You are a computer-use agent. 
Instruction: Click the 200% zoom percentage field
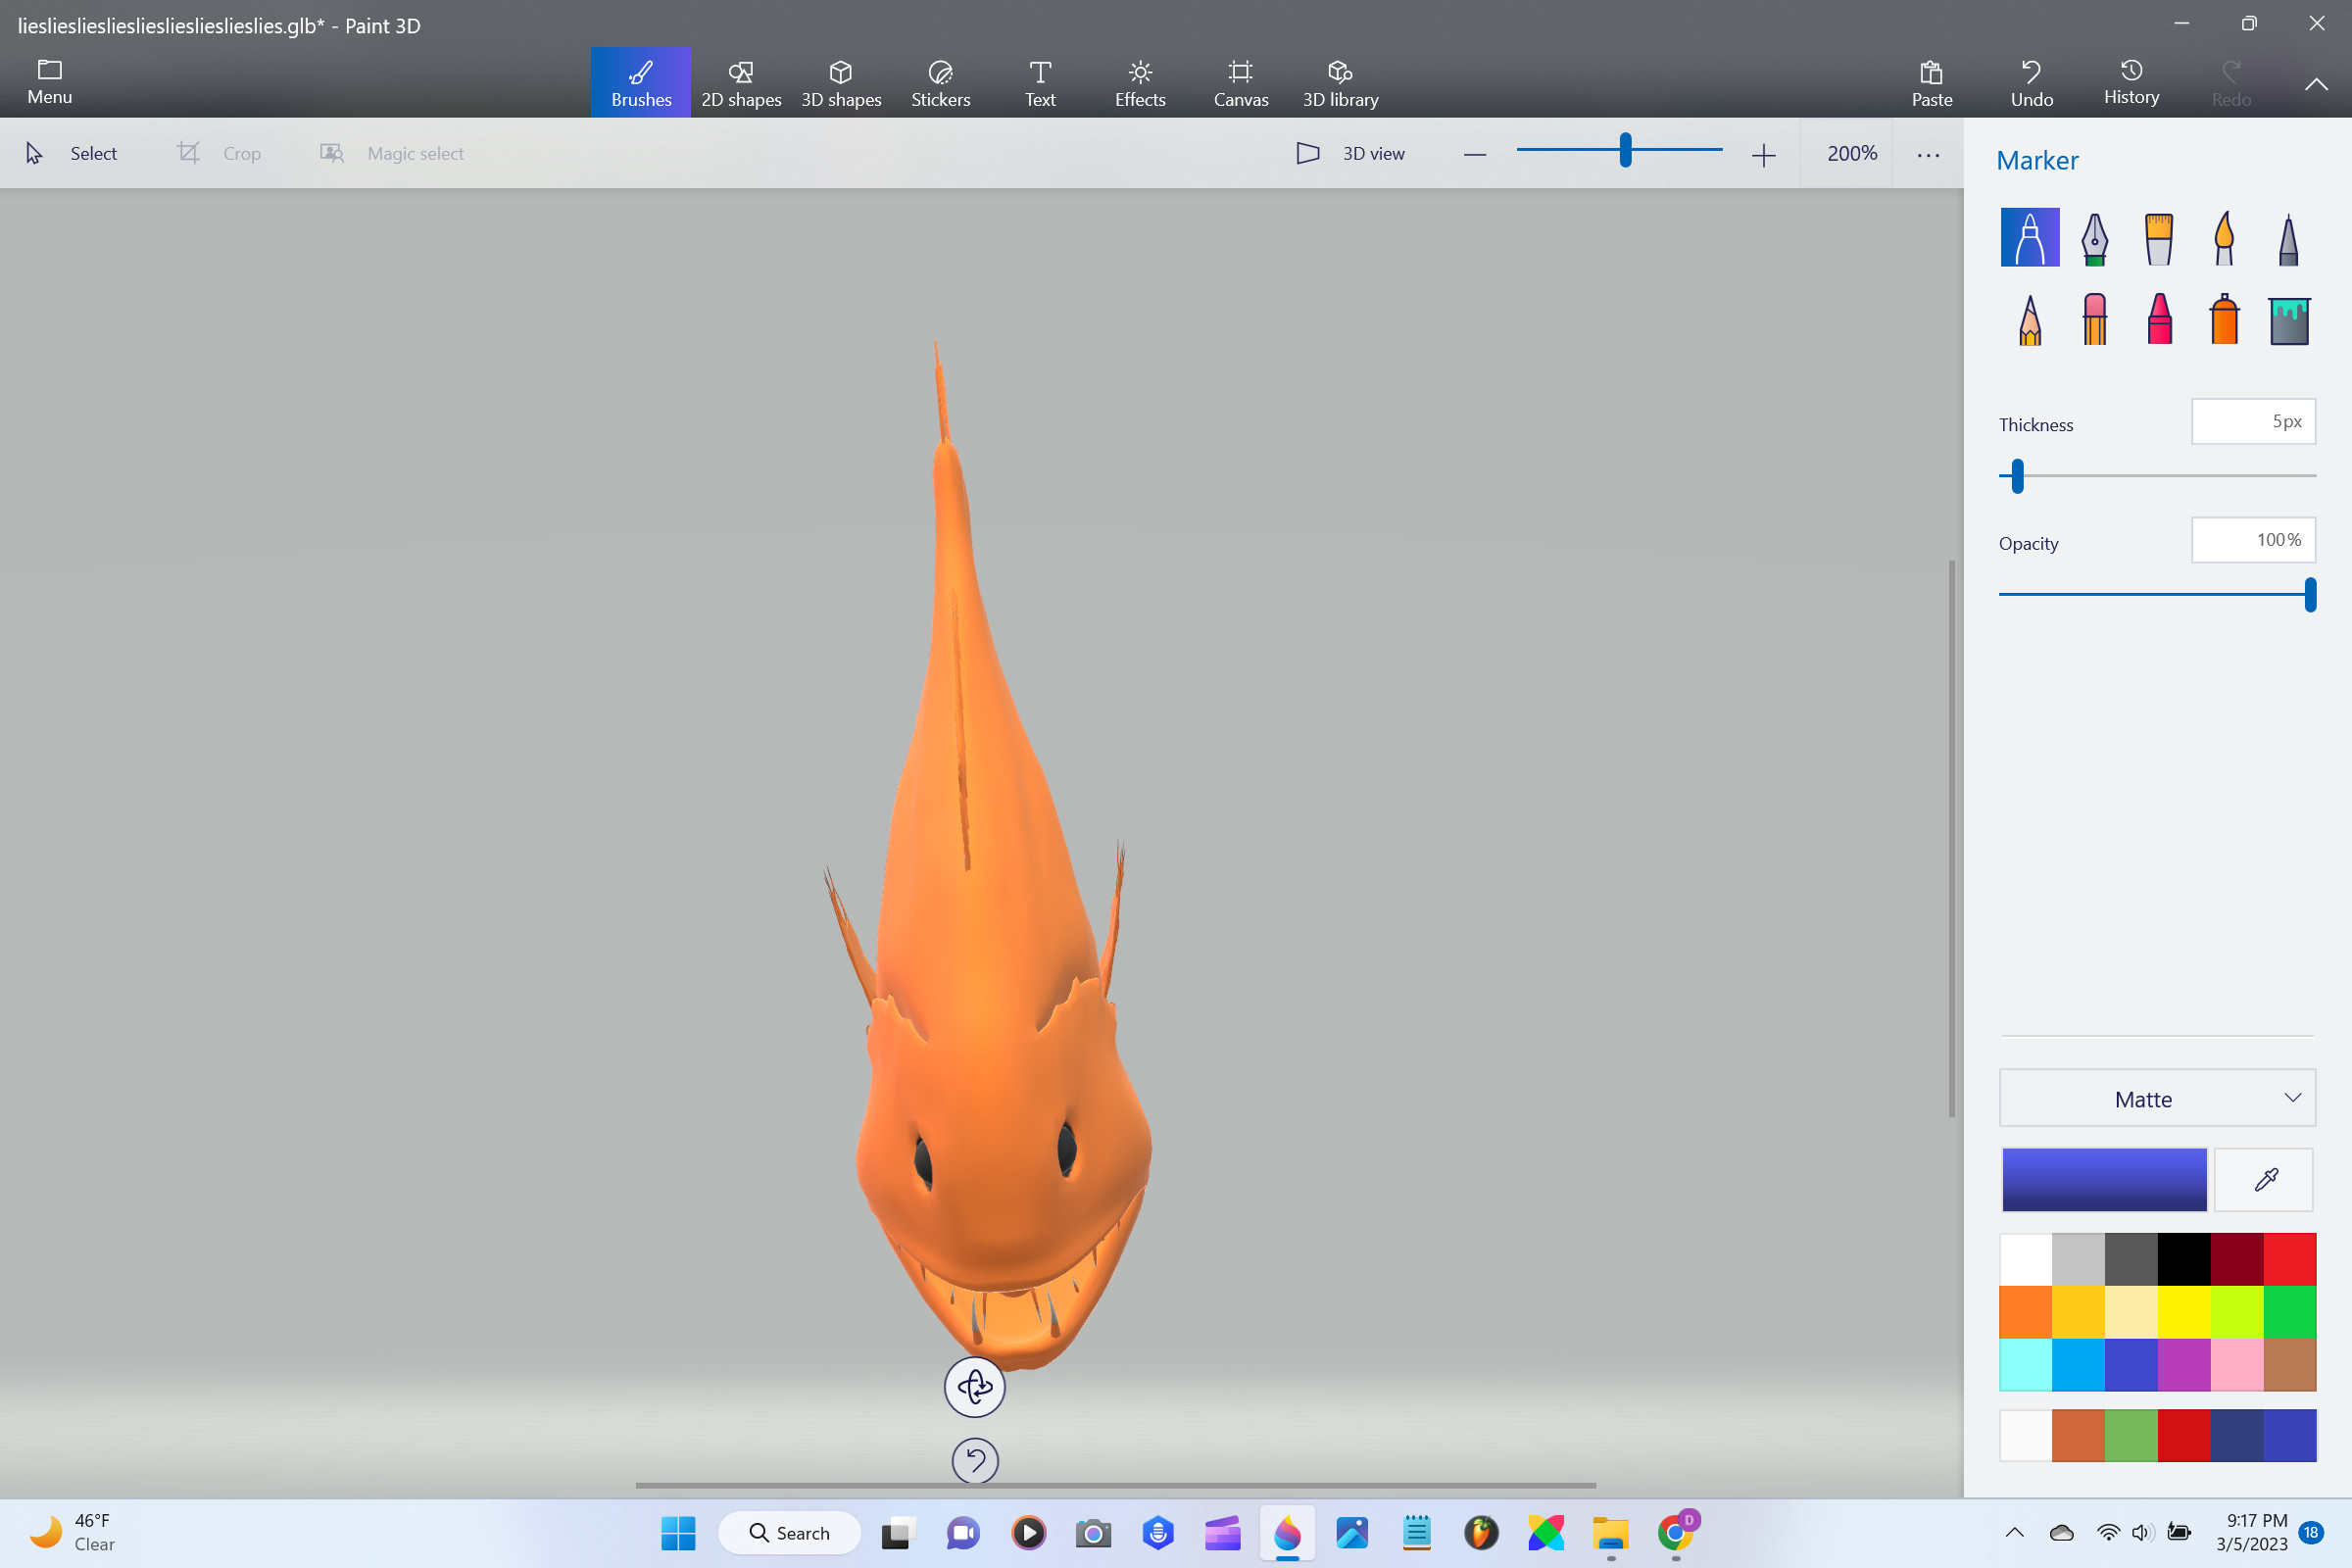point(1851,153)
